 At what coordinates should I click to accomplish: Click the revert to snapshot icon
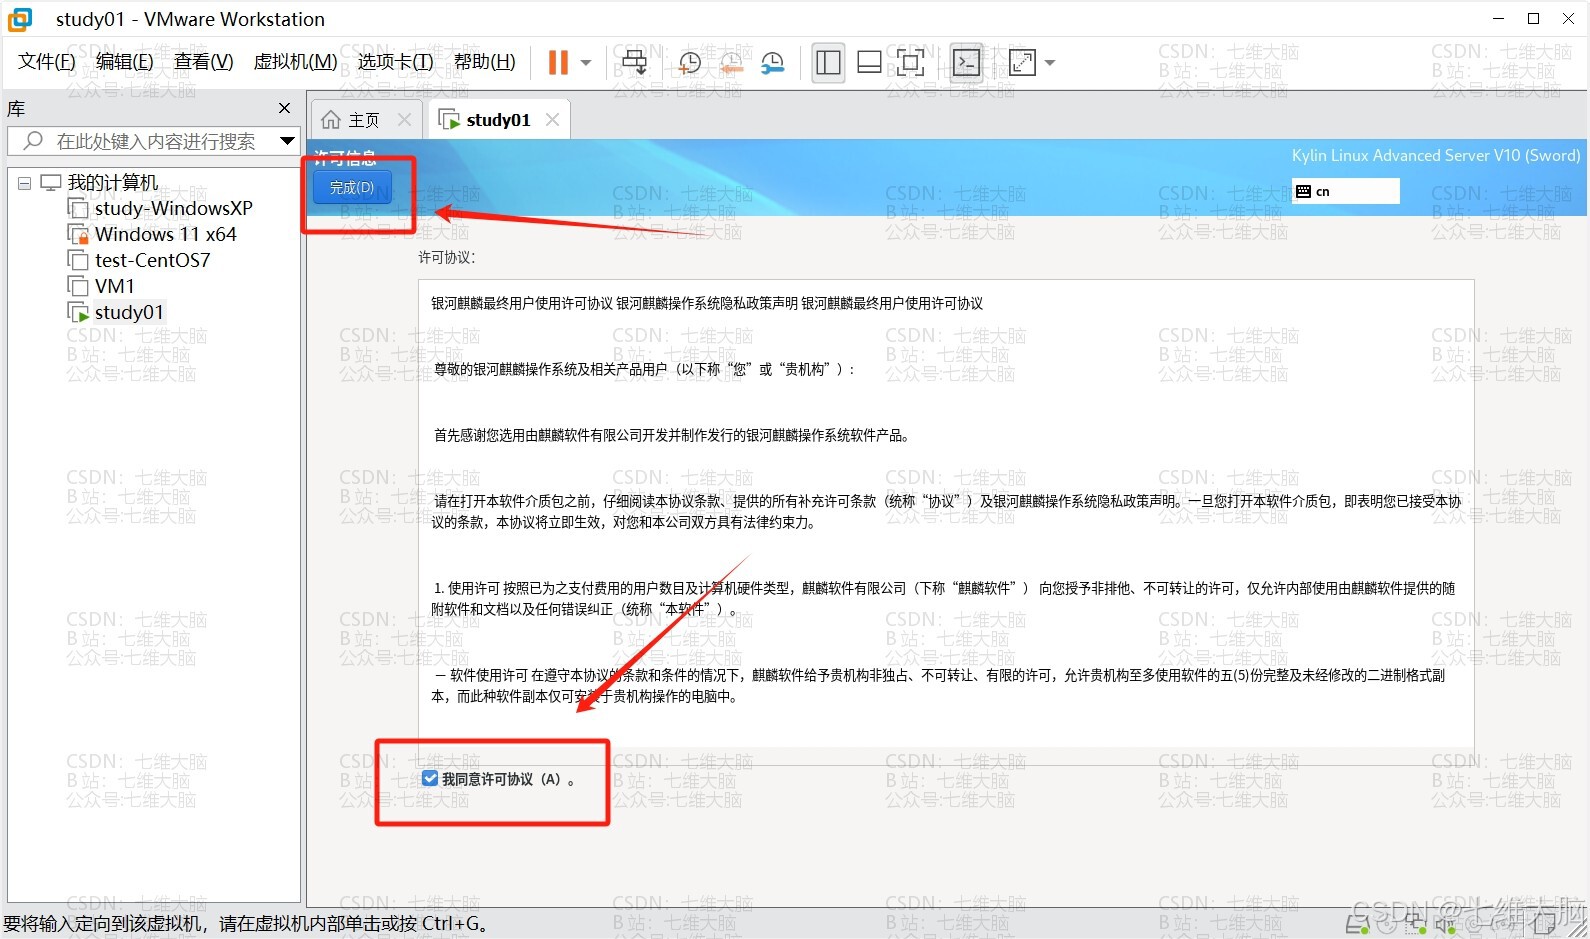click(x=732, y=62)
